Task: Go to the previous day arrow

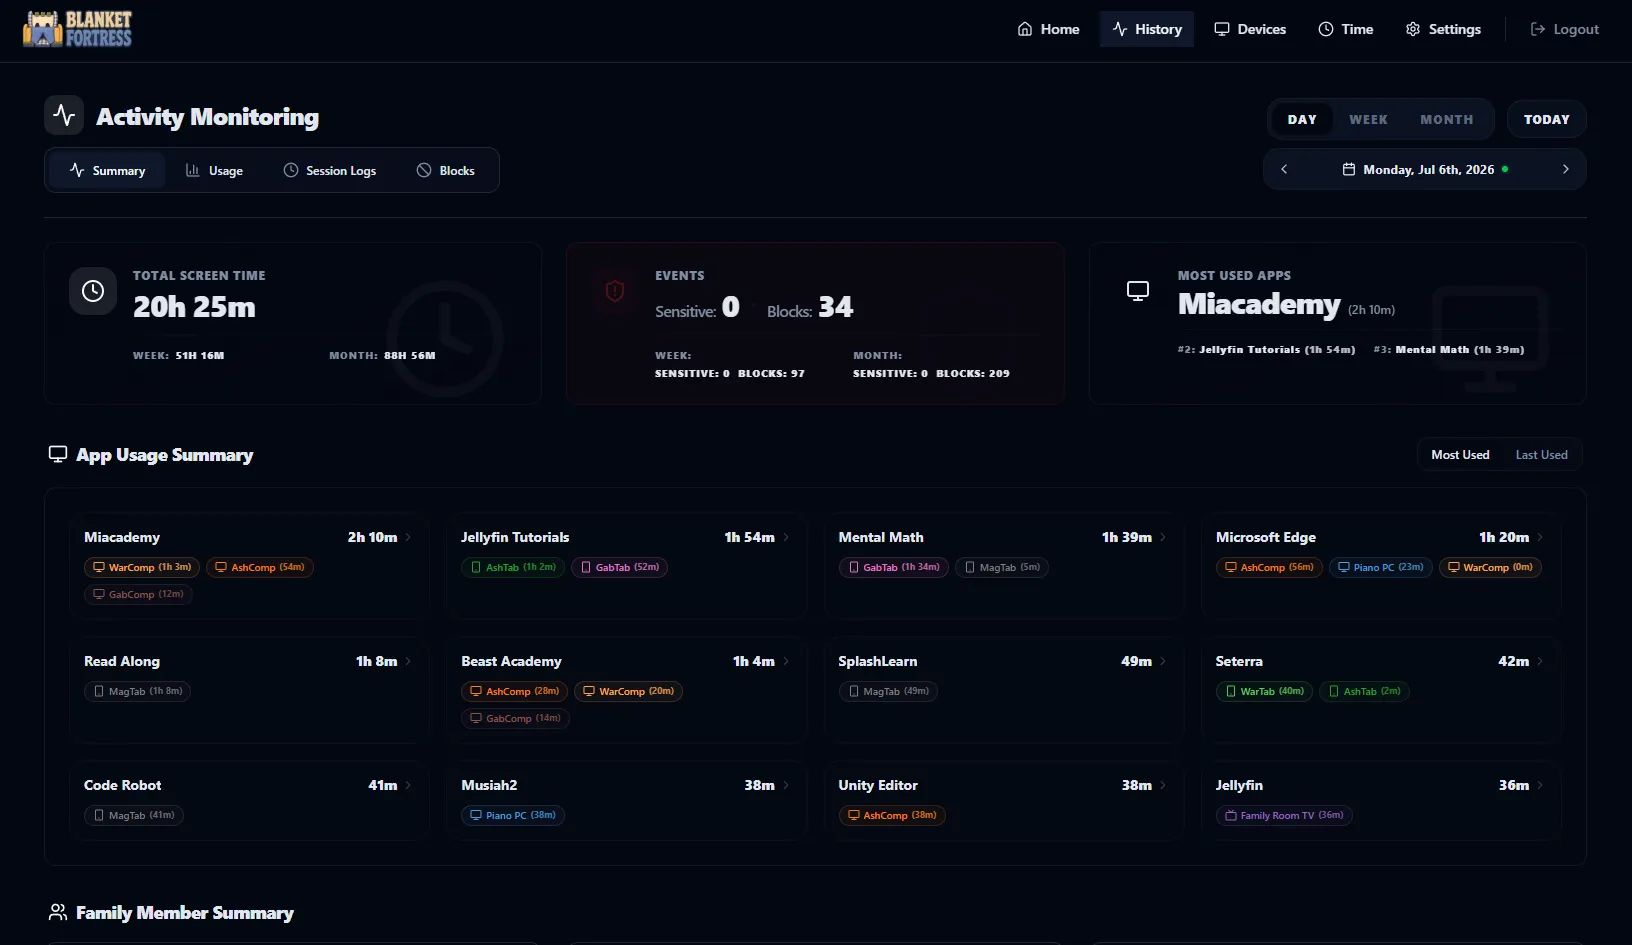Action: (1284, 169)
